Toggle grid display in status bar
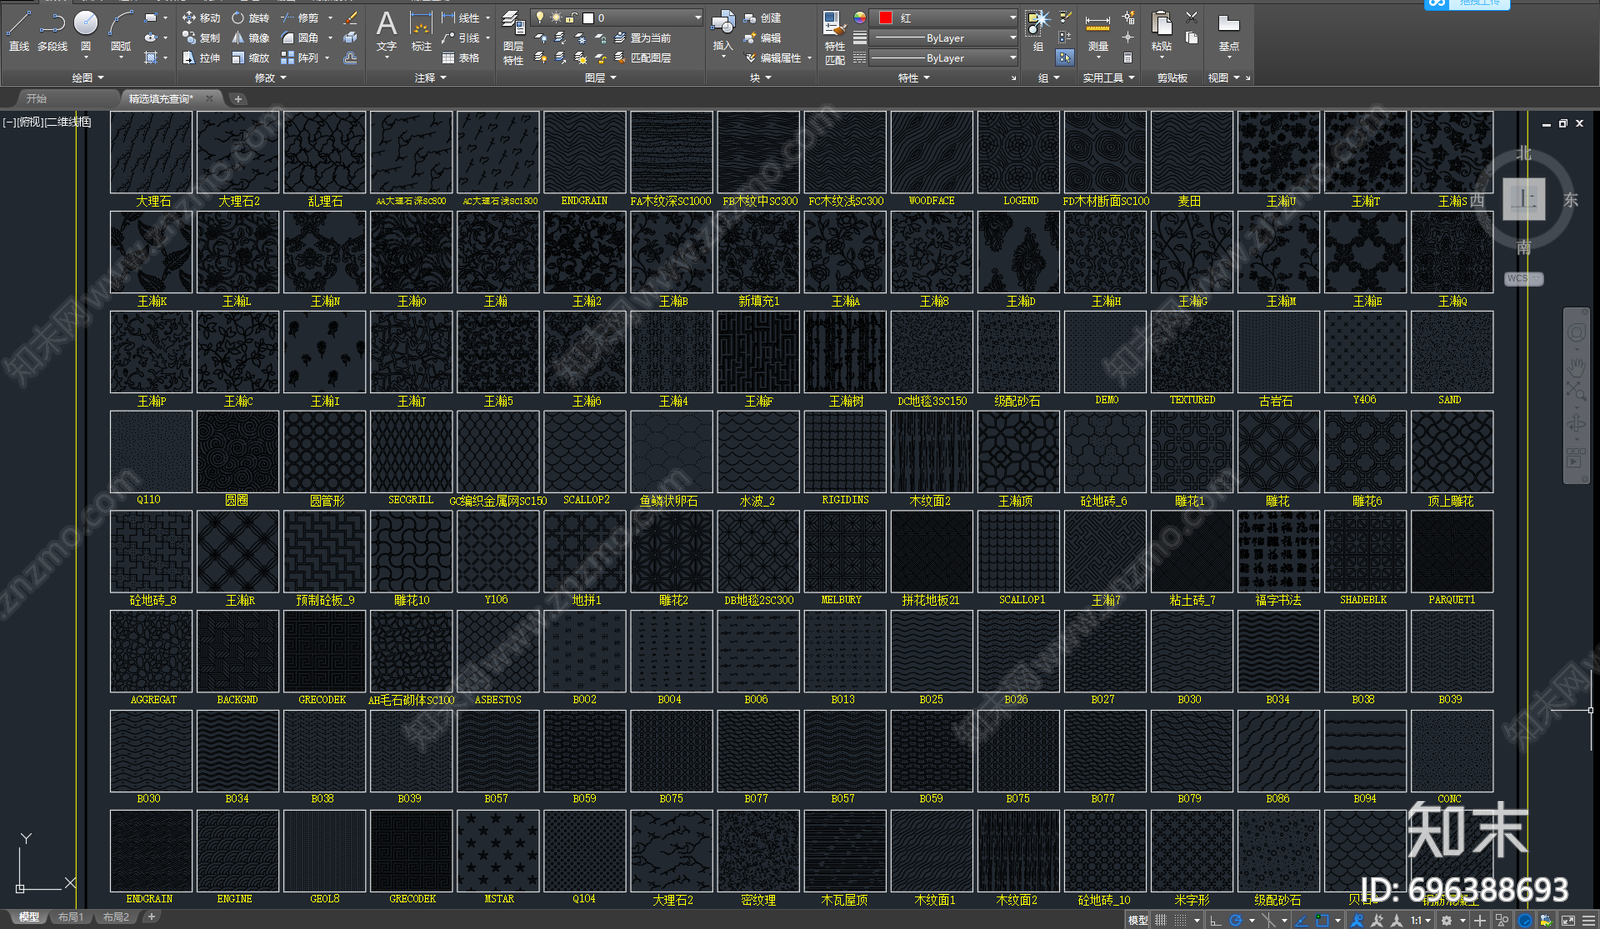The image size is (1600, 929). 1161,920
